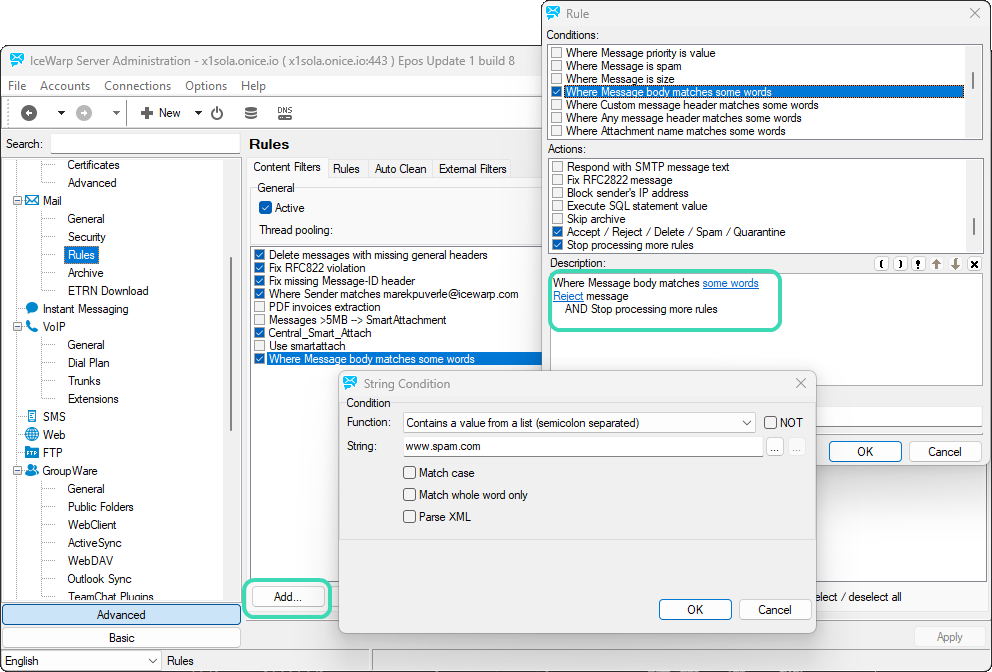
Task: Switch to Basic view button
Action: (121, 638)
